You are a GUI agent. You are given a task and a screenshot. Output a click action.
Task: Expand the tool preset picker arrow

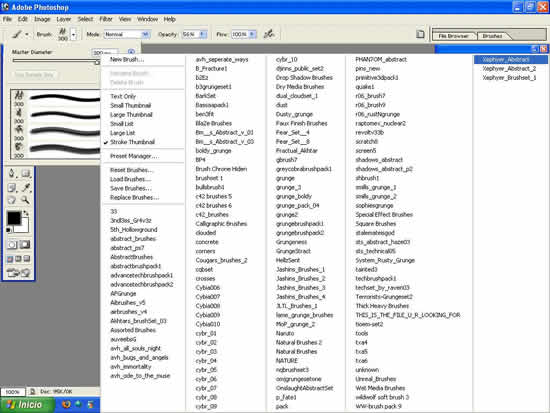(x=27, y=34)
